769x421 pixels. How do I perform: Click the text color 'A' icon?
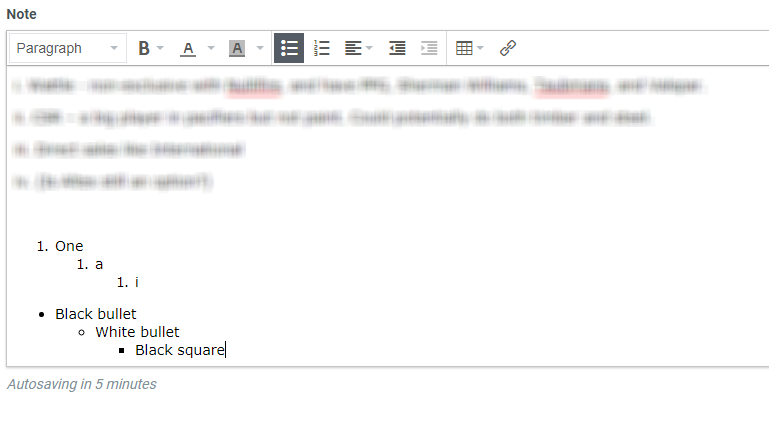coord(187,48)
